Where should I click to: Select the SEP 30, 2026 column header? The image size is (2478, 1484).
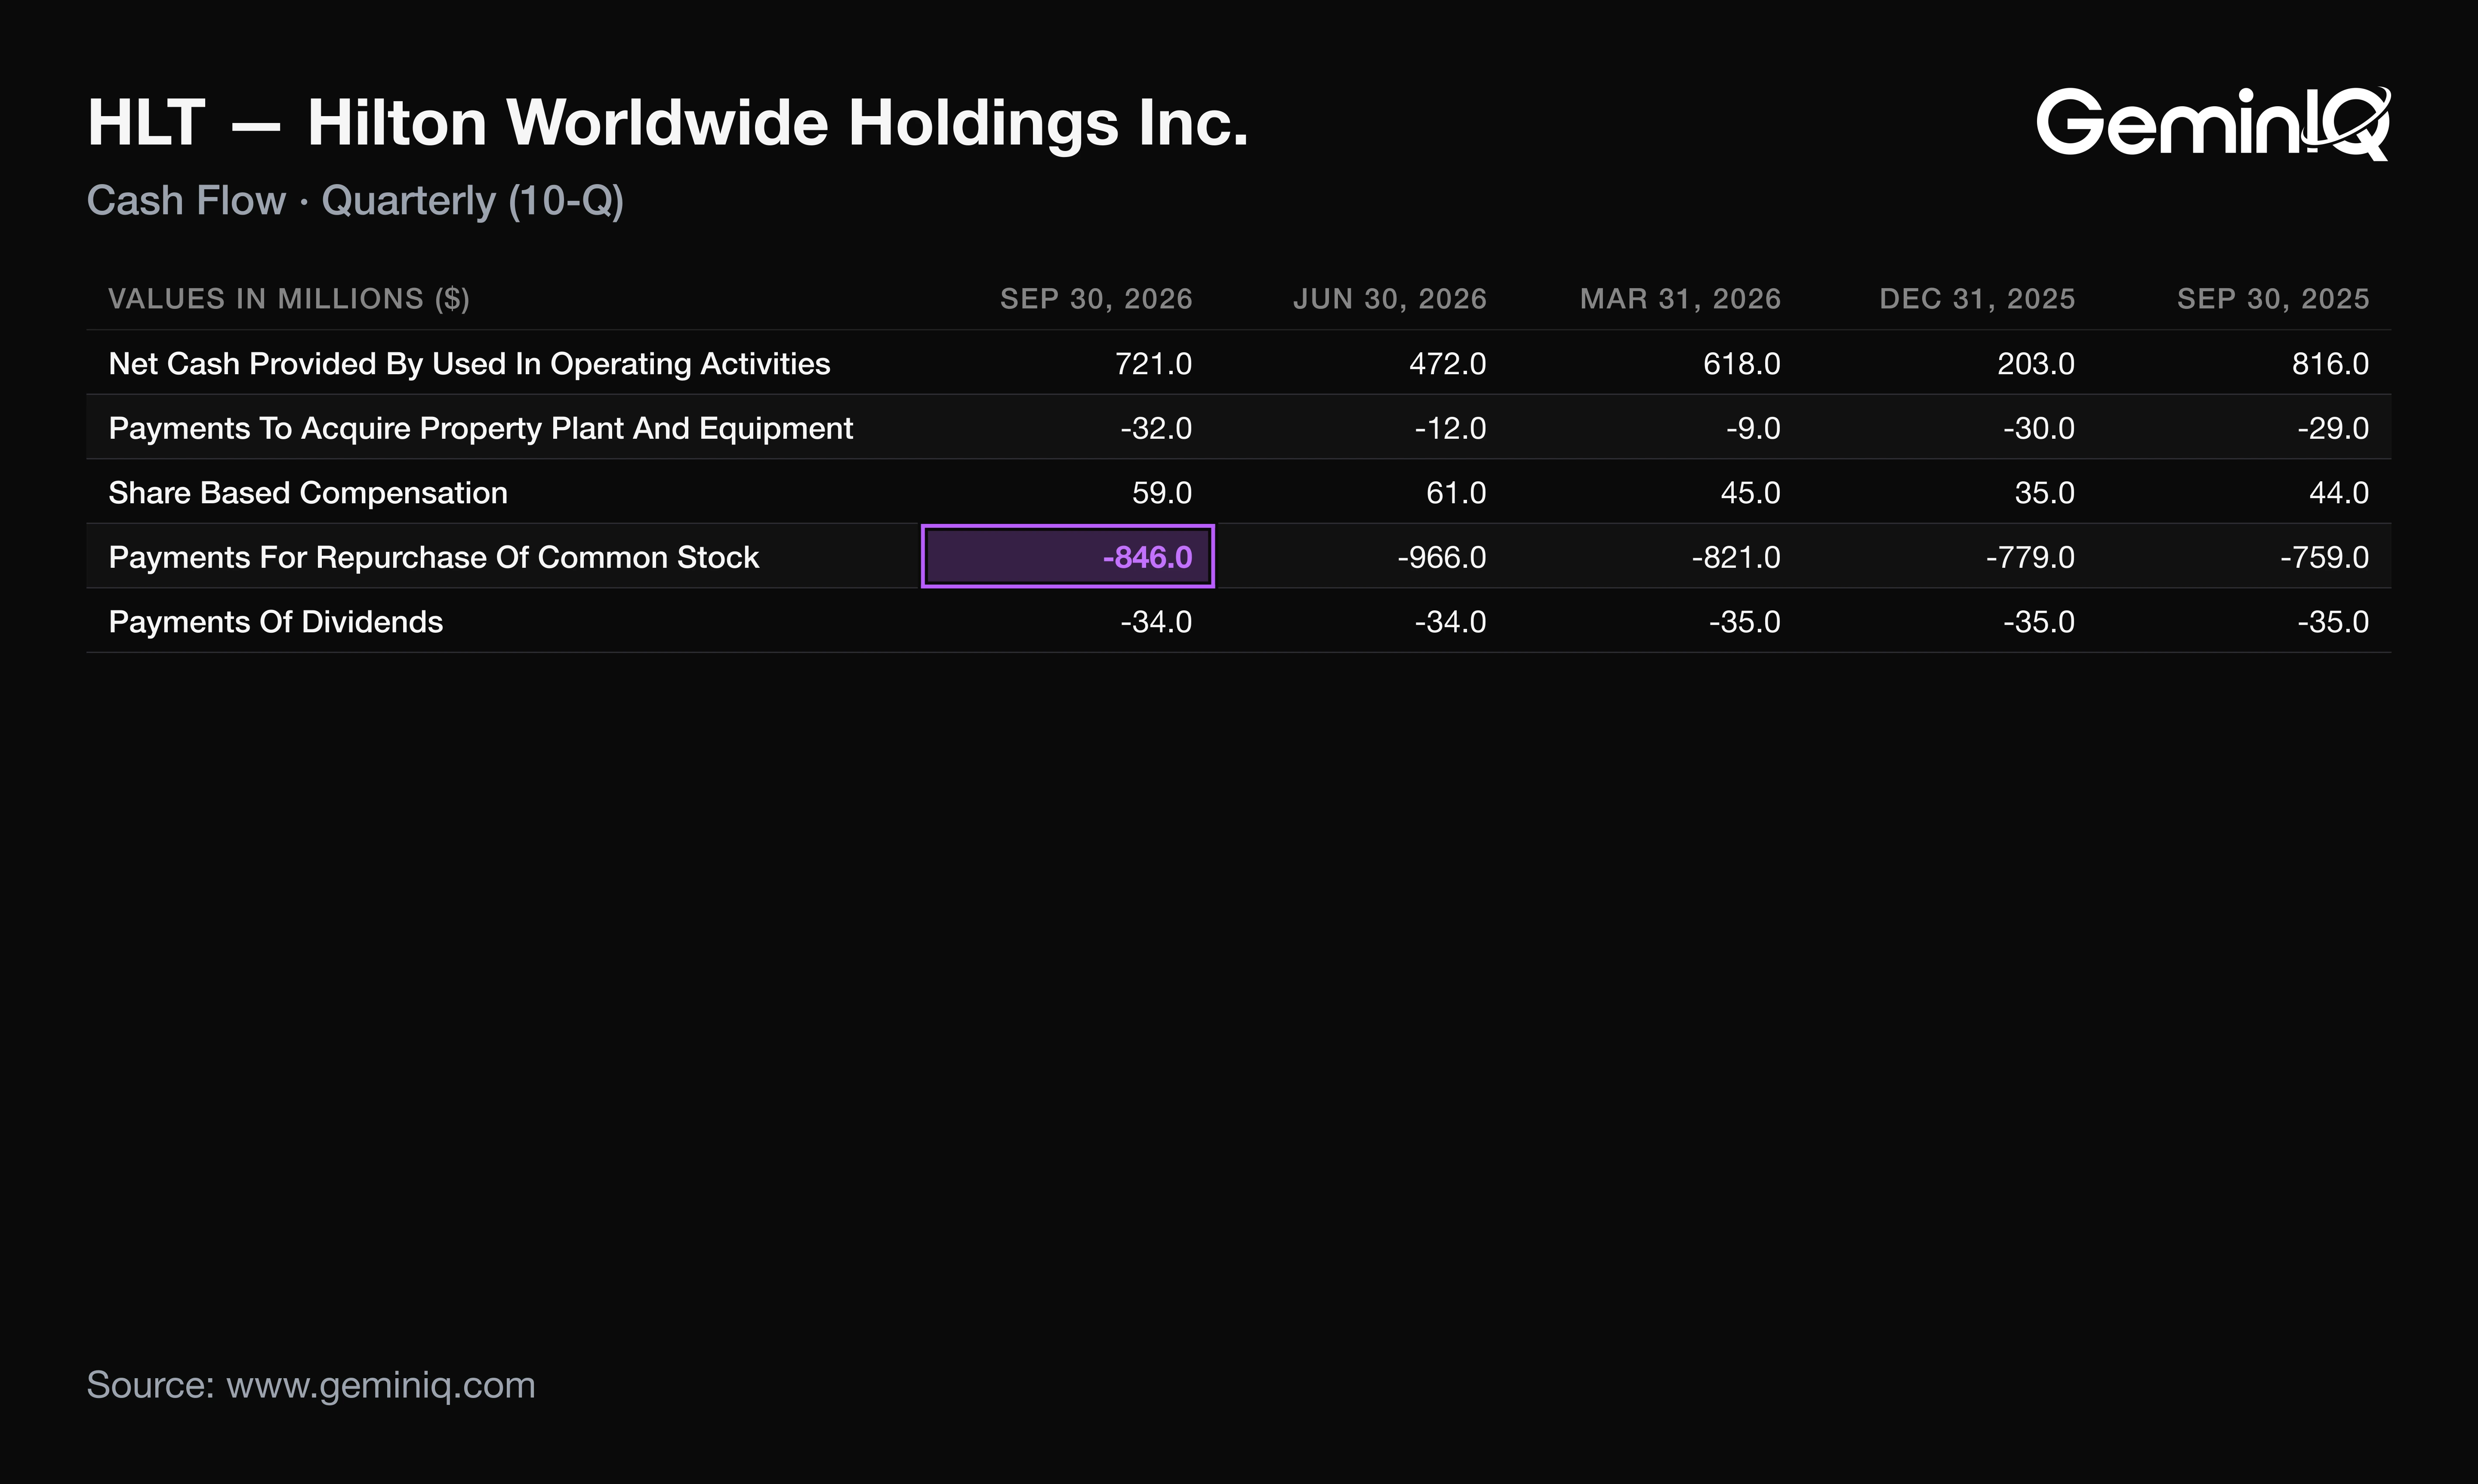(1096, 299)
